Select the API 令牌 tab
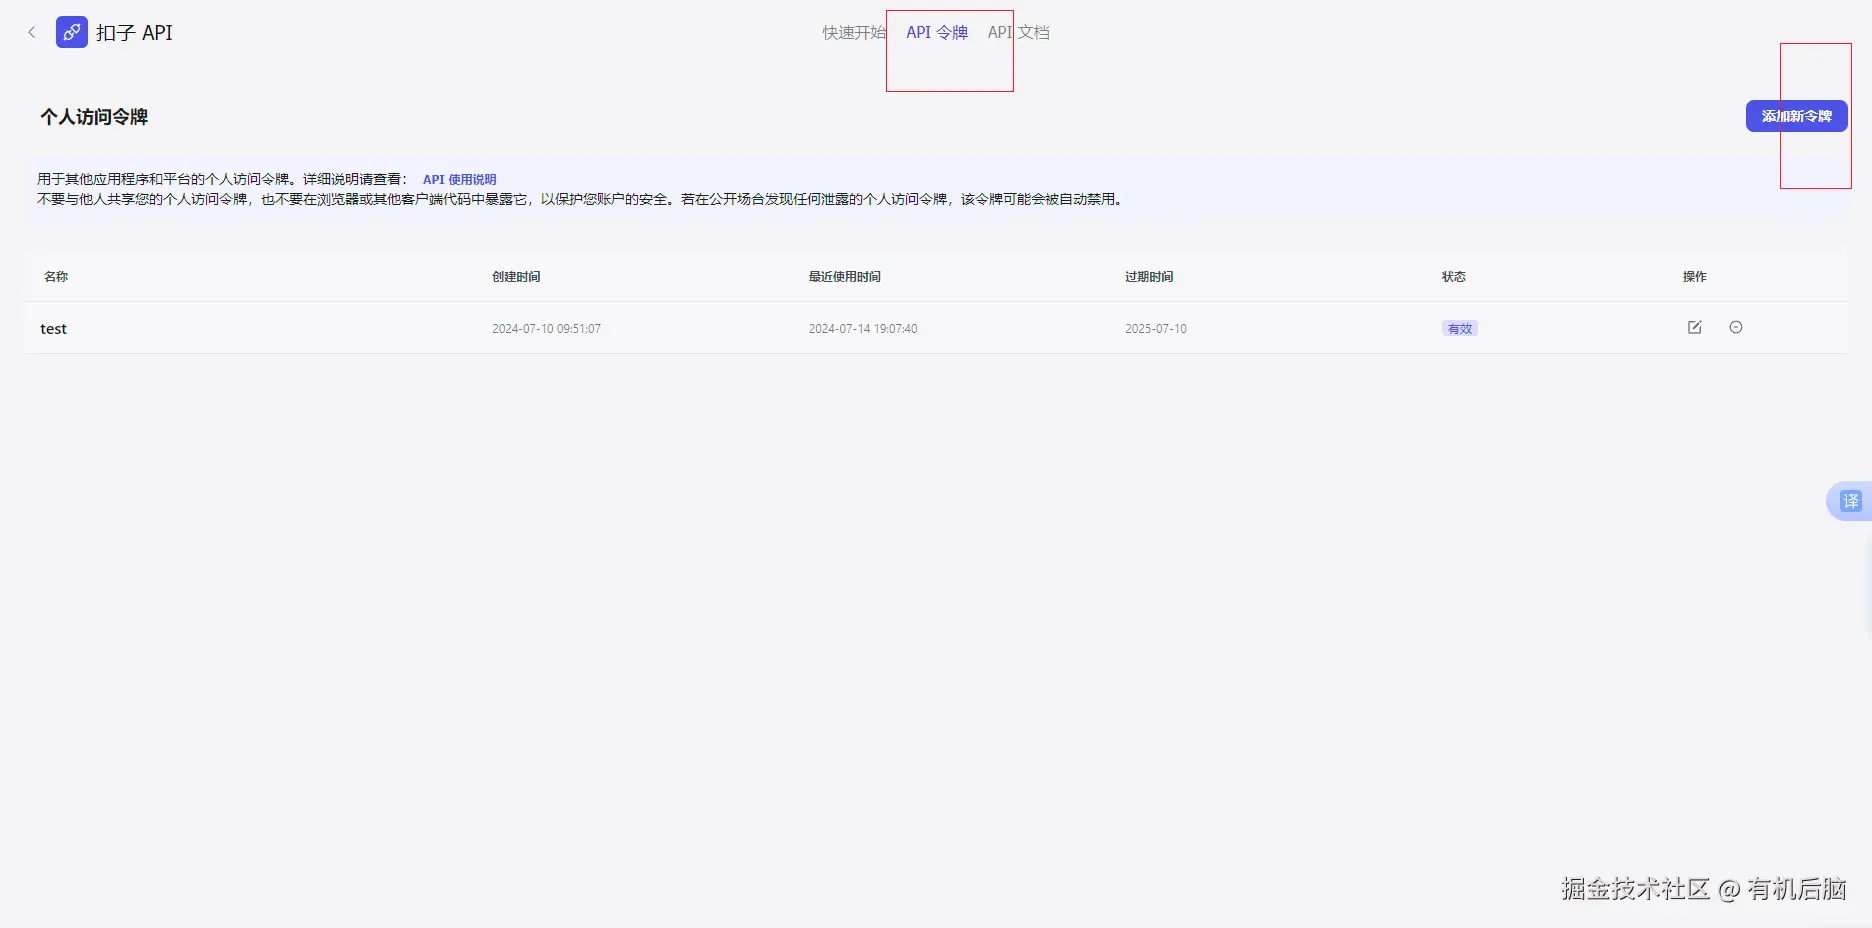The width and height of the screenshot is (1872, 928). coord(937,33)
